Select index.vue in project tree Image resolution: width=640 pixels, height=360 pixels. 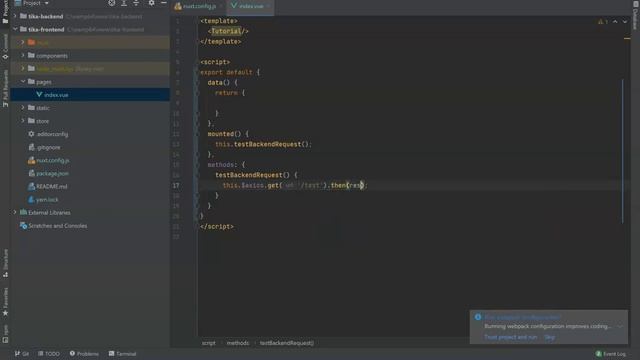tap(90, 95)
